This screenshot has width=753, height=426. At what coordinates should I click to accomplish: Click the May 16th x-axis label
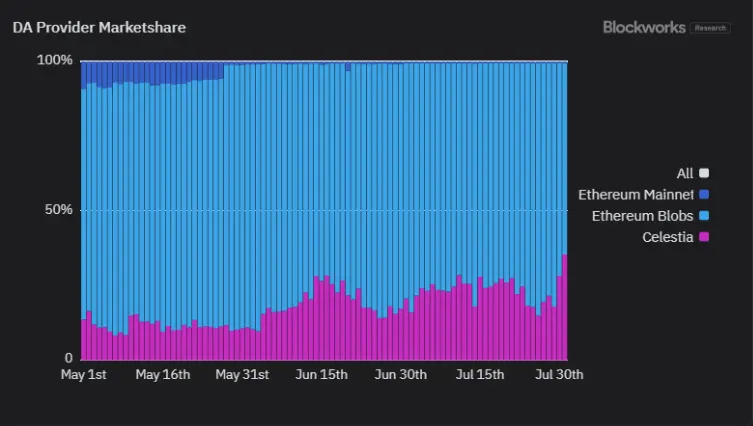click(162, 375)
